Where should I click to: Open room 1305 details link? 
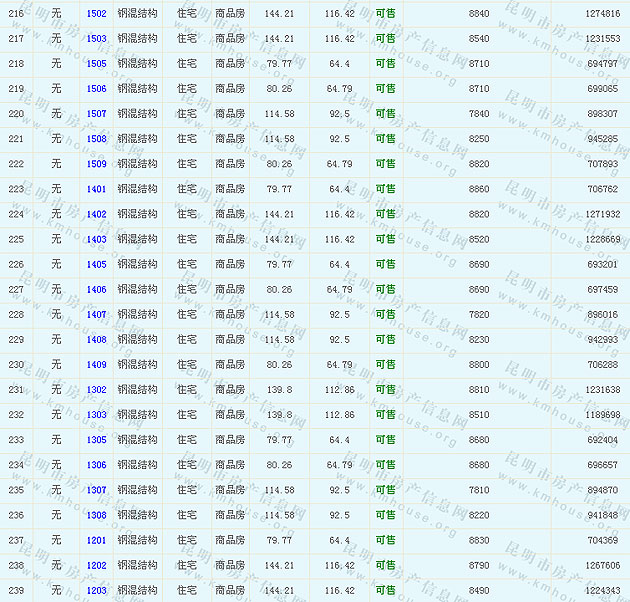(96, 440)
